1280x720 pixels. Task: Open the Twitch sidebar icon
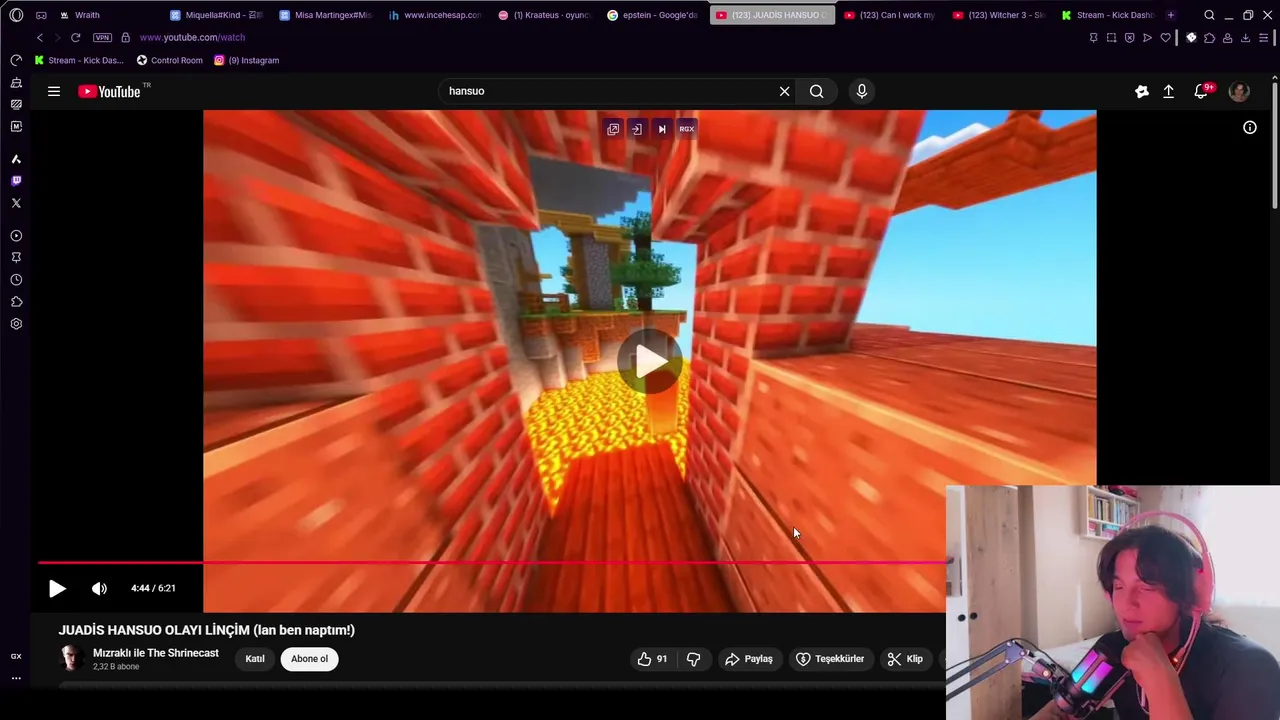(x=16, y=181)
